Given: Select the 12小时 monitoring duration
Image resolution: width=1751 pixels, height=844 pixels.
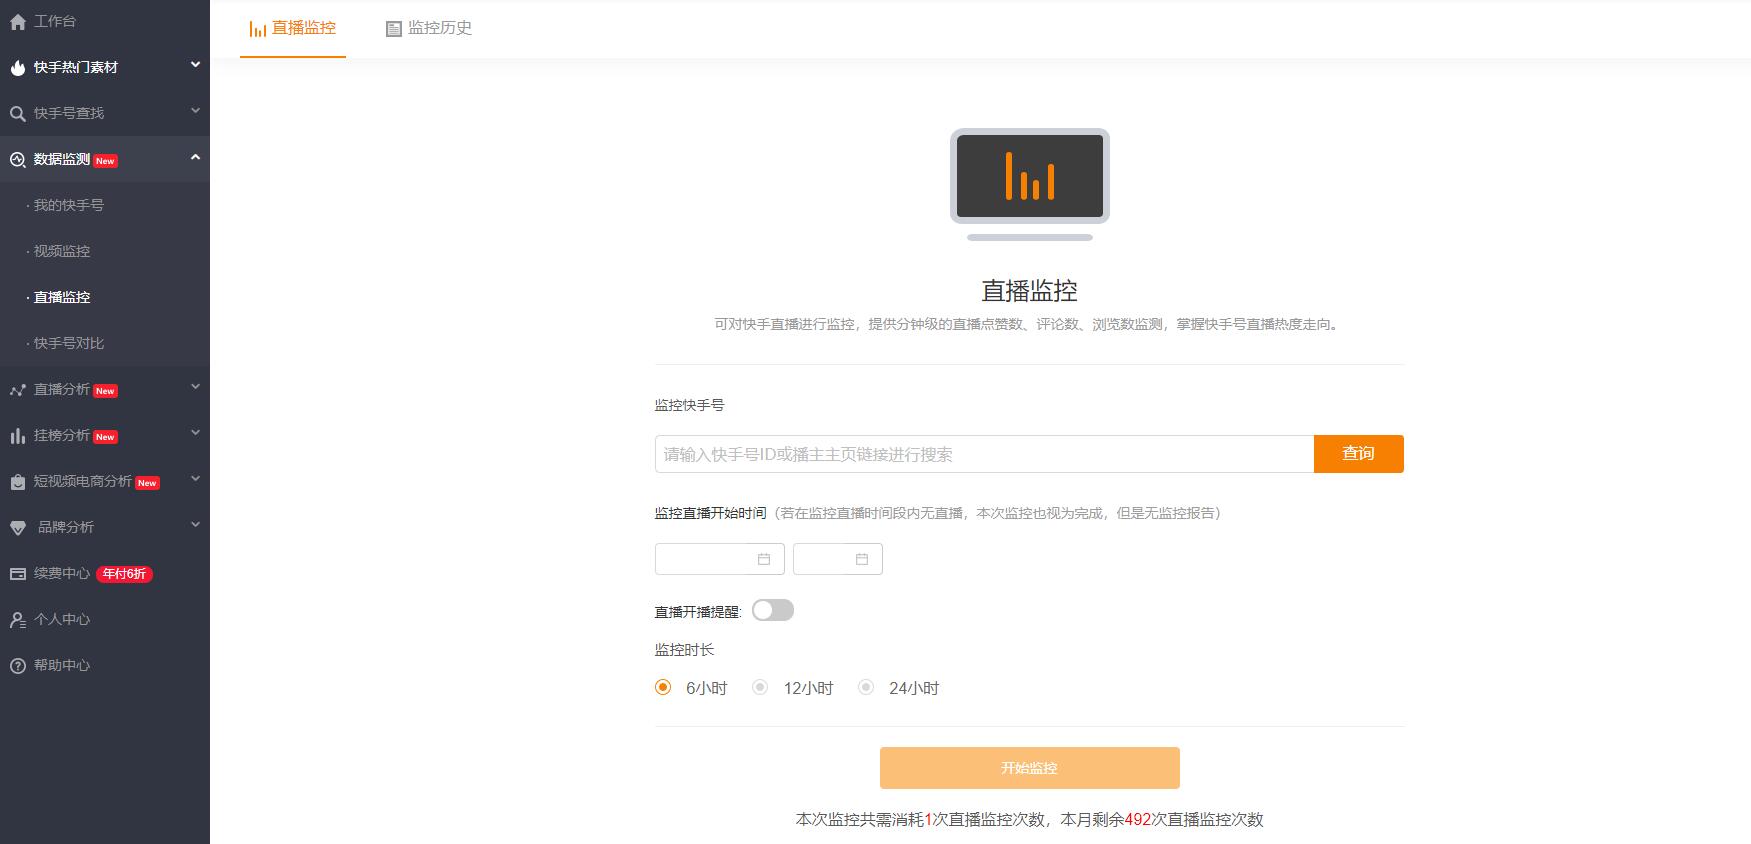Looking at the screenshot, I should tap(760, 687).
